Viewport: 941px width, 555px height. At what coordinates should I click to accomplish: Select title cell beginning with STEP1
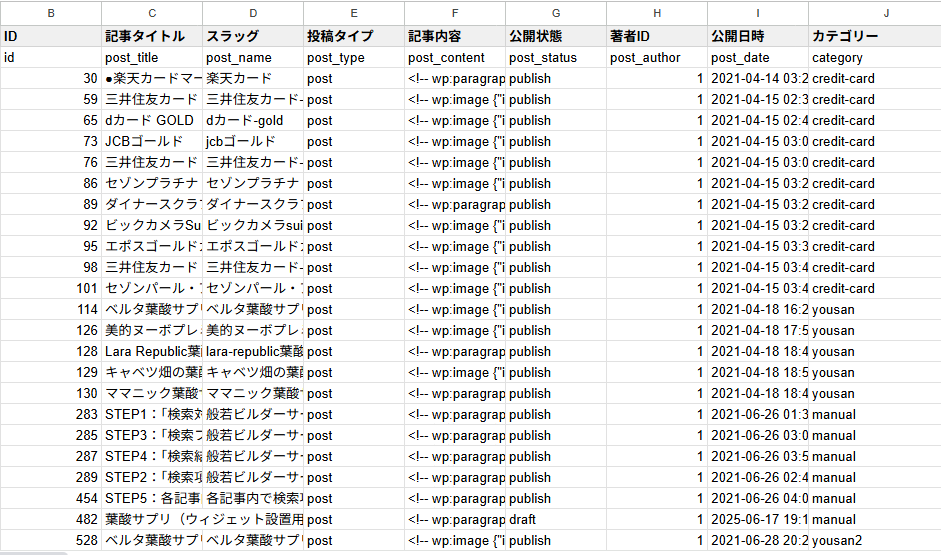[152, 415]
